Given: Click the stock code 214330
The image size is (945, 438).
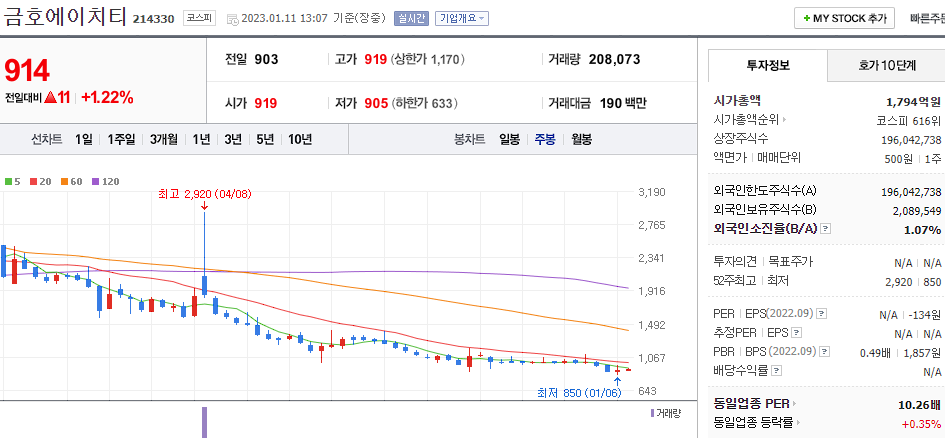Looking at the screenshot, I should [153, 19].
